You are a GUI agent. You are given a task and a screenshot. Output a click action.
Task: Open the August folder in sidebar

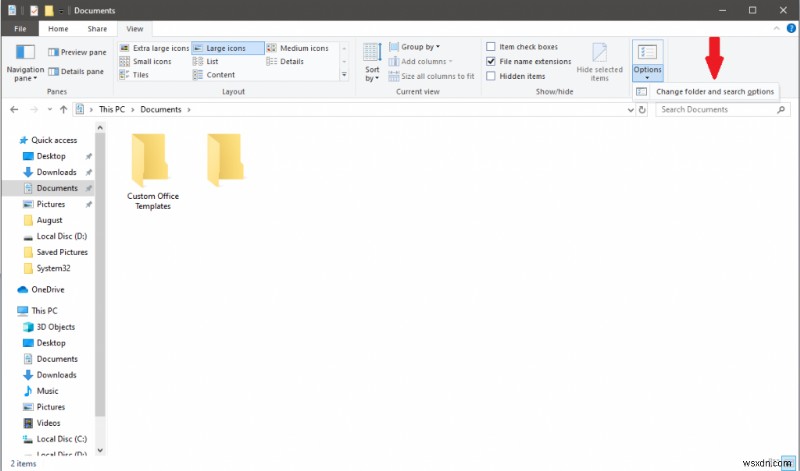coord(49,220)
